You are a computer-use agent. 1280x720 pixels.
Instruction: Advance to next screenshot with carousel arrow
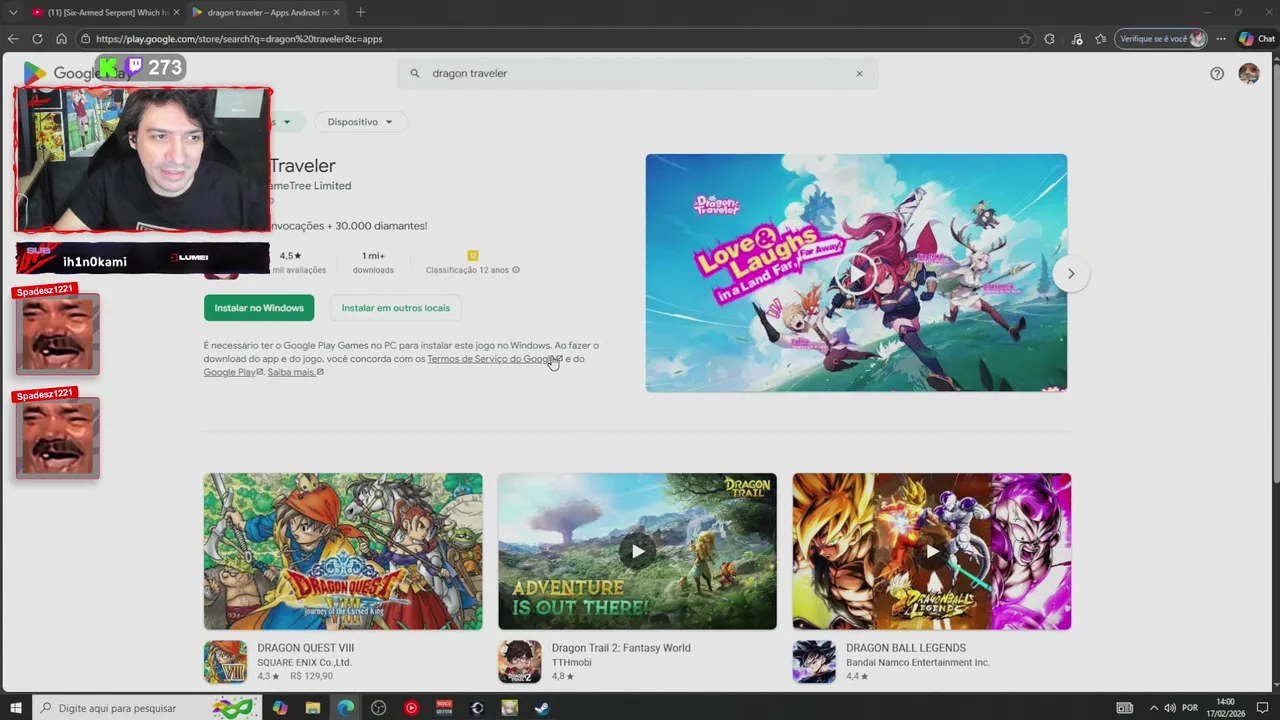(x=1071, y=274)
